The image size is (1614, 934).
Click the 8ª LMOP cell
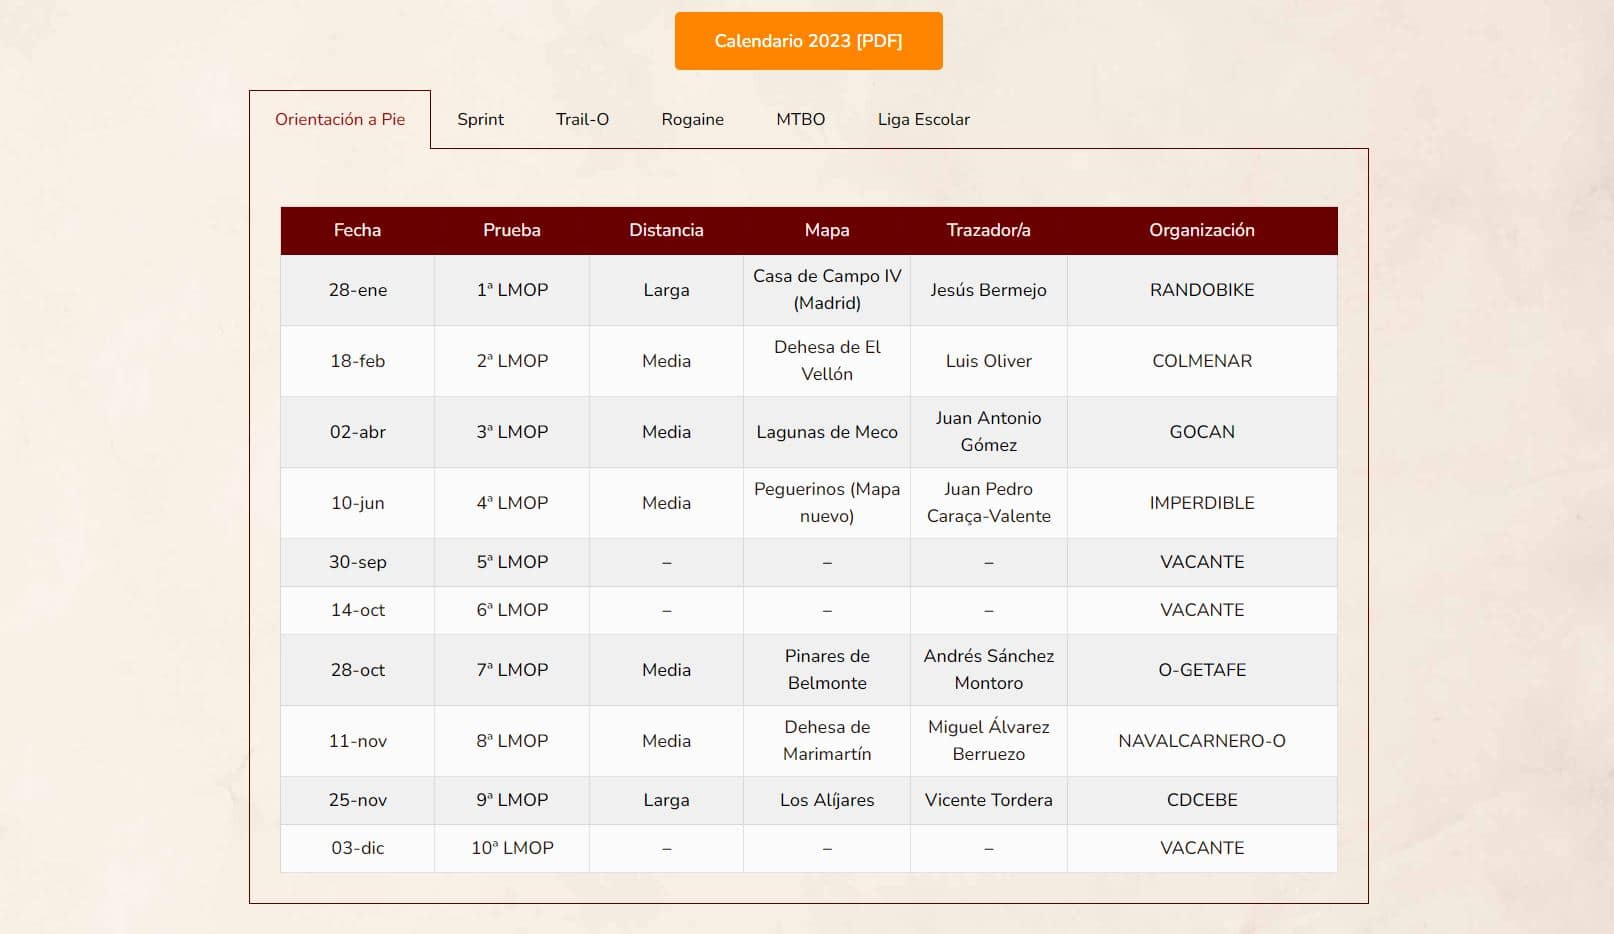click(x=511, y=741)
